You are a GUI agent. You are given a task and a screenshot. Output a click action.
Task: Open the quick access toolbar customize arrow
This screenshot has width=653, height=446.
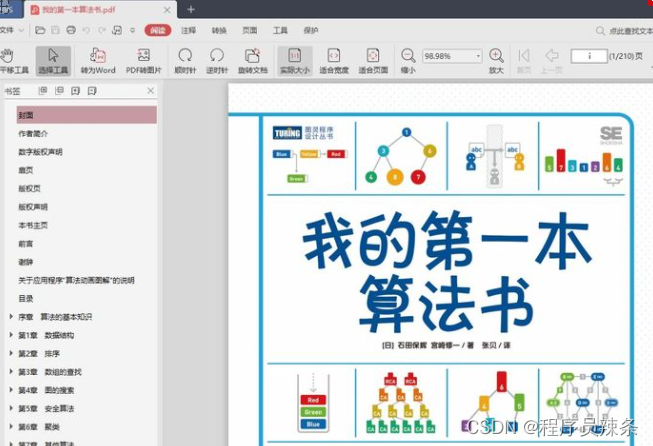pyautogui.click(x=132, y=30)
